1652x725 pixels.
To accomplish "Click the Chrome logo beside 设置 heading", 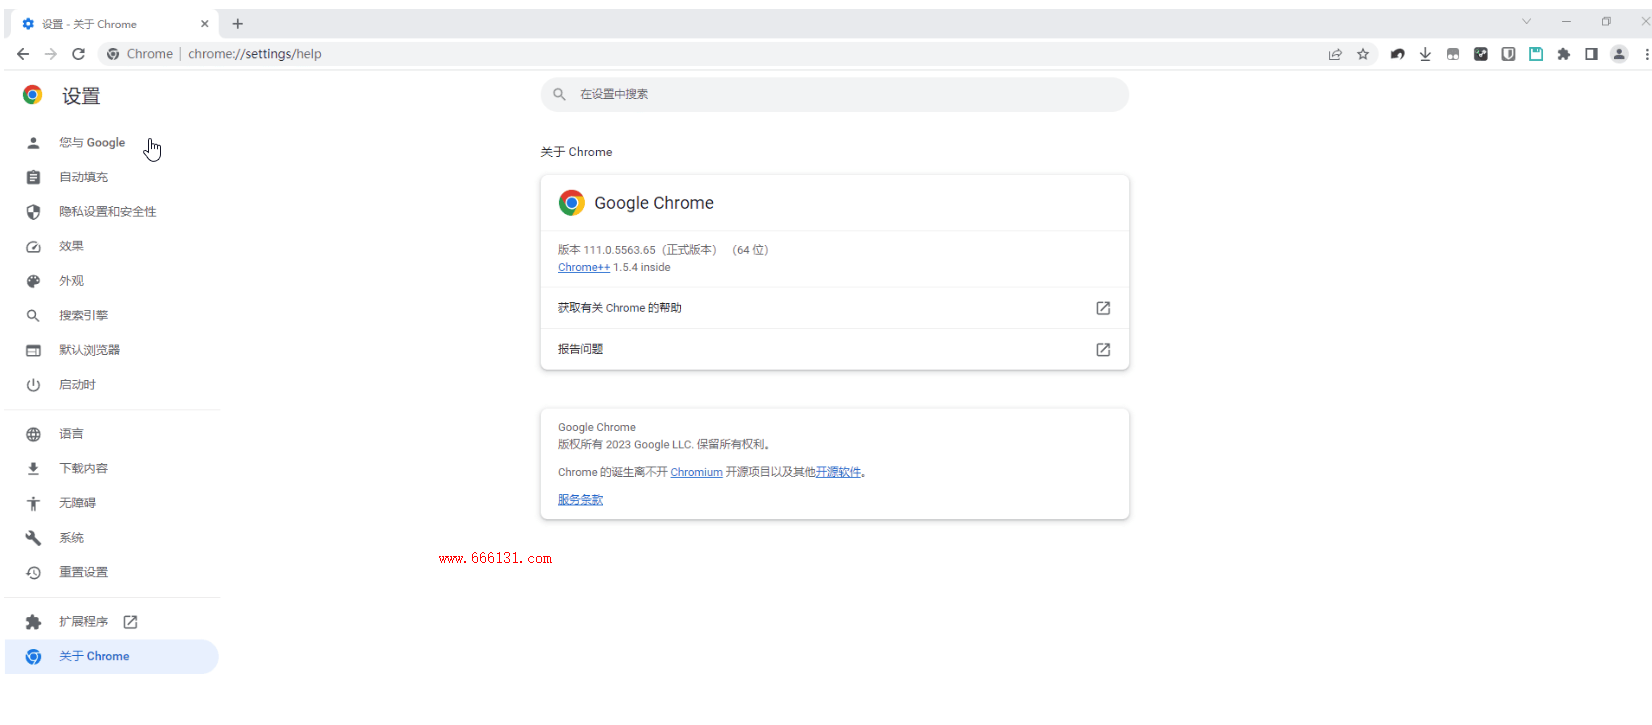I will pyautogui.click(x=33, y=95).
